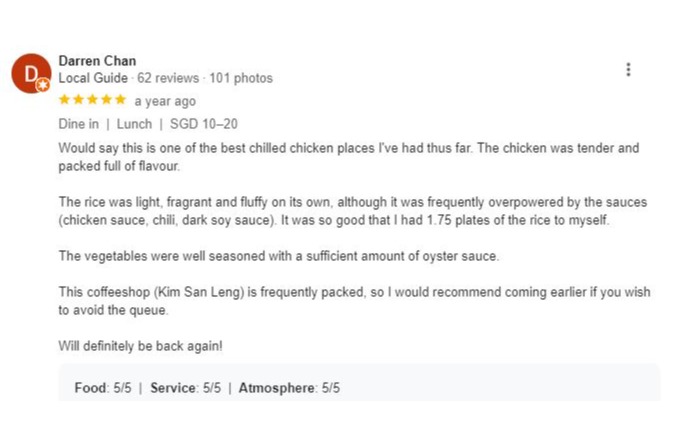Click the Food: 5/5 rating
The width and height of the screenshot is (673, 448).
[x=103, y=388]
